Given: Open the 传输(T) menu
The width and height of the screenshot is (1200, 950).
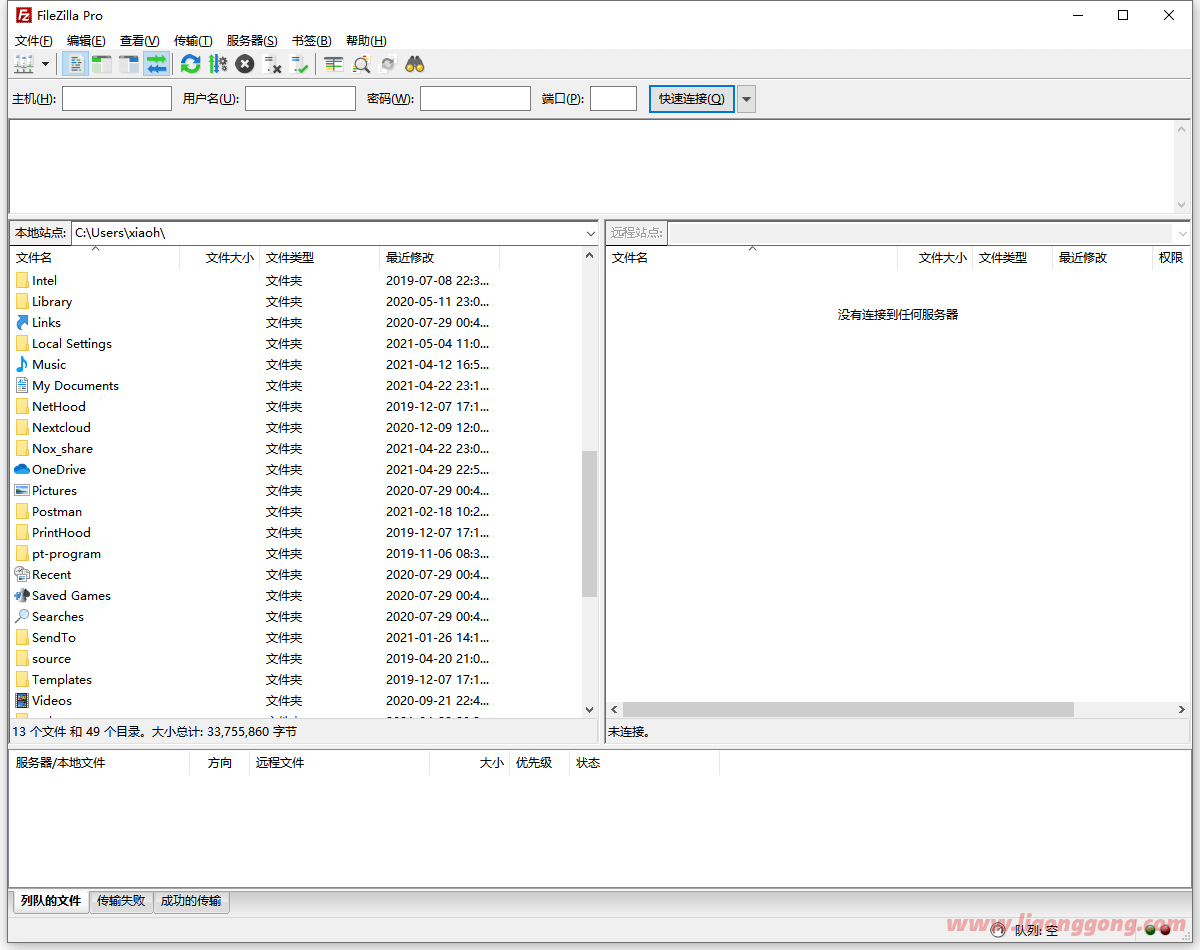Looking at the screenshot, I should pyautogui.click(x=193, y=41).
